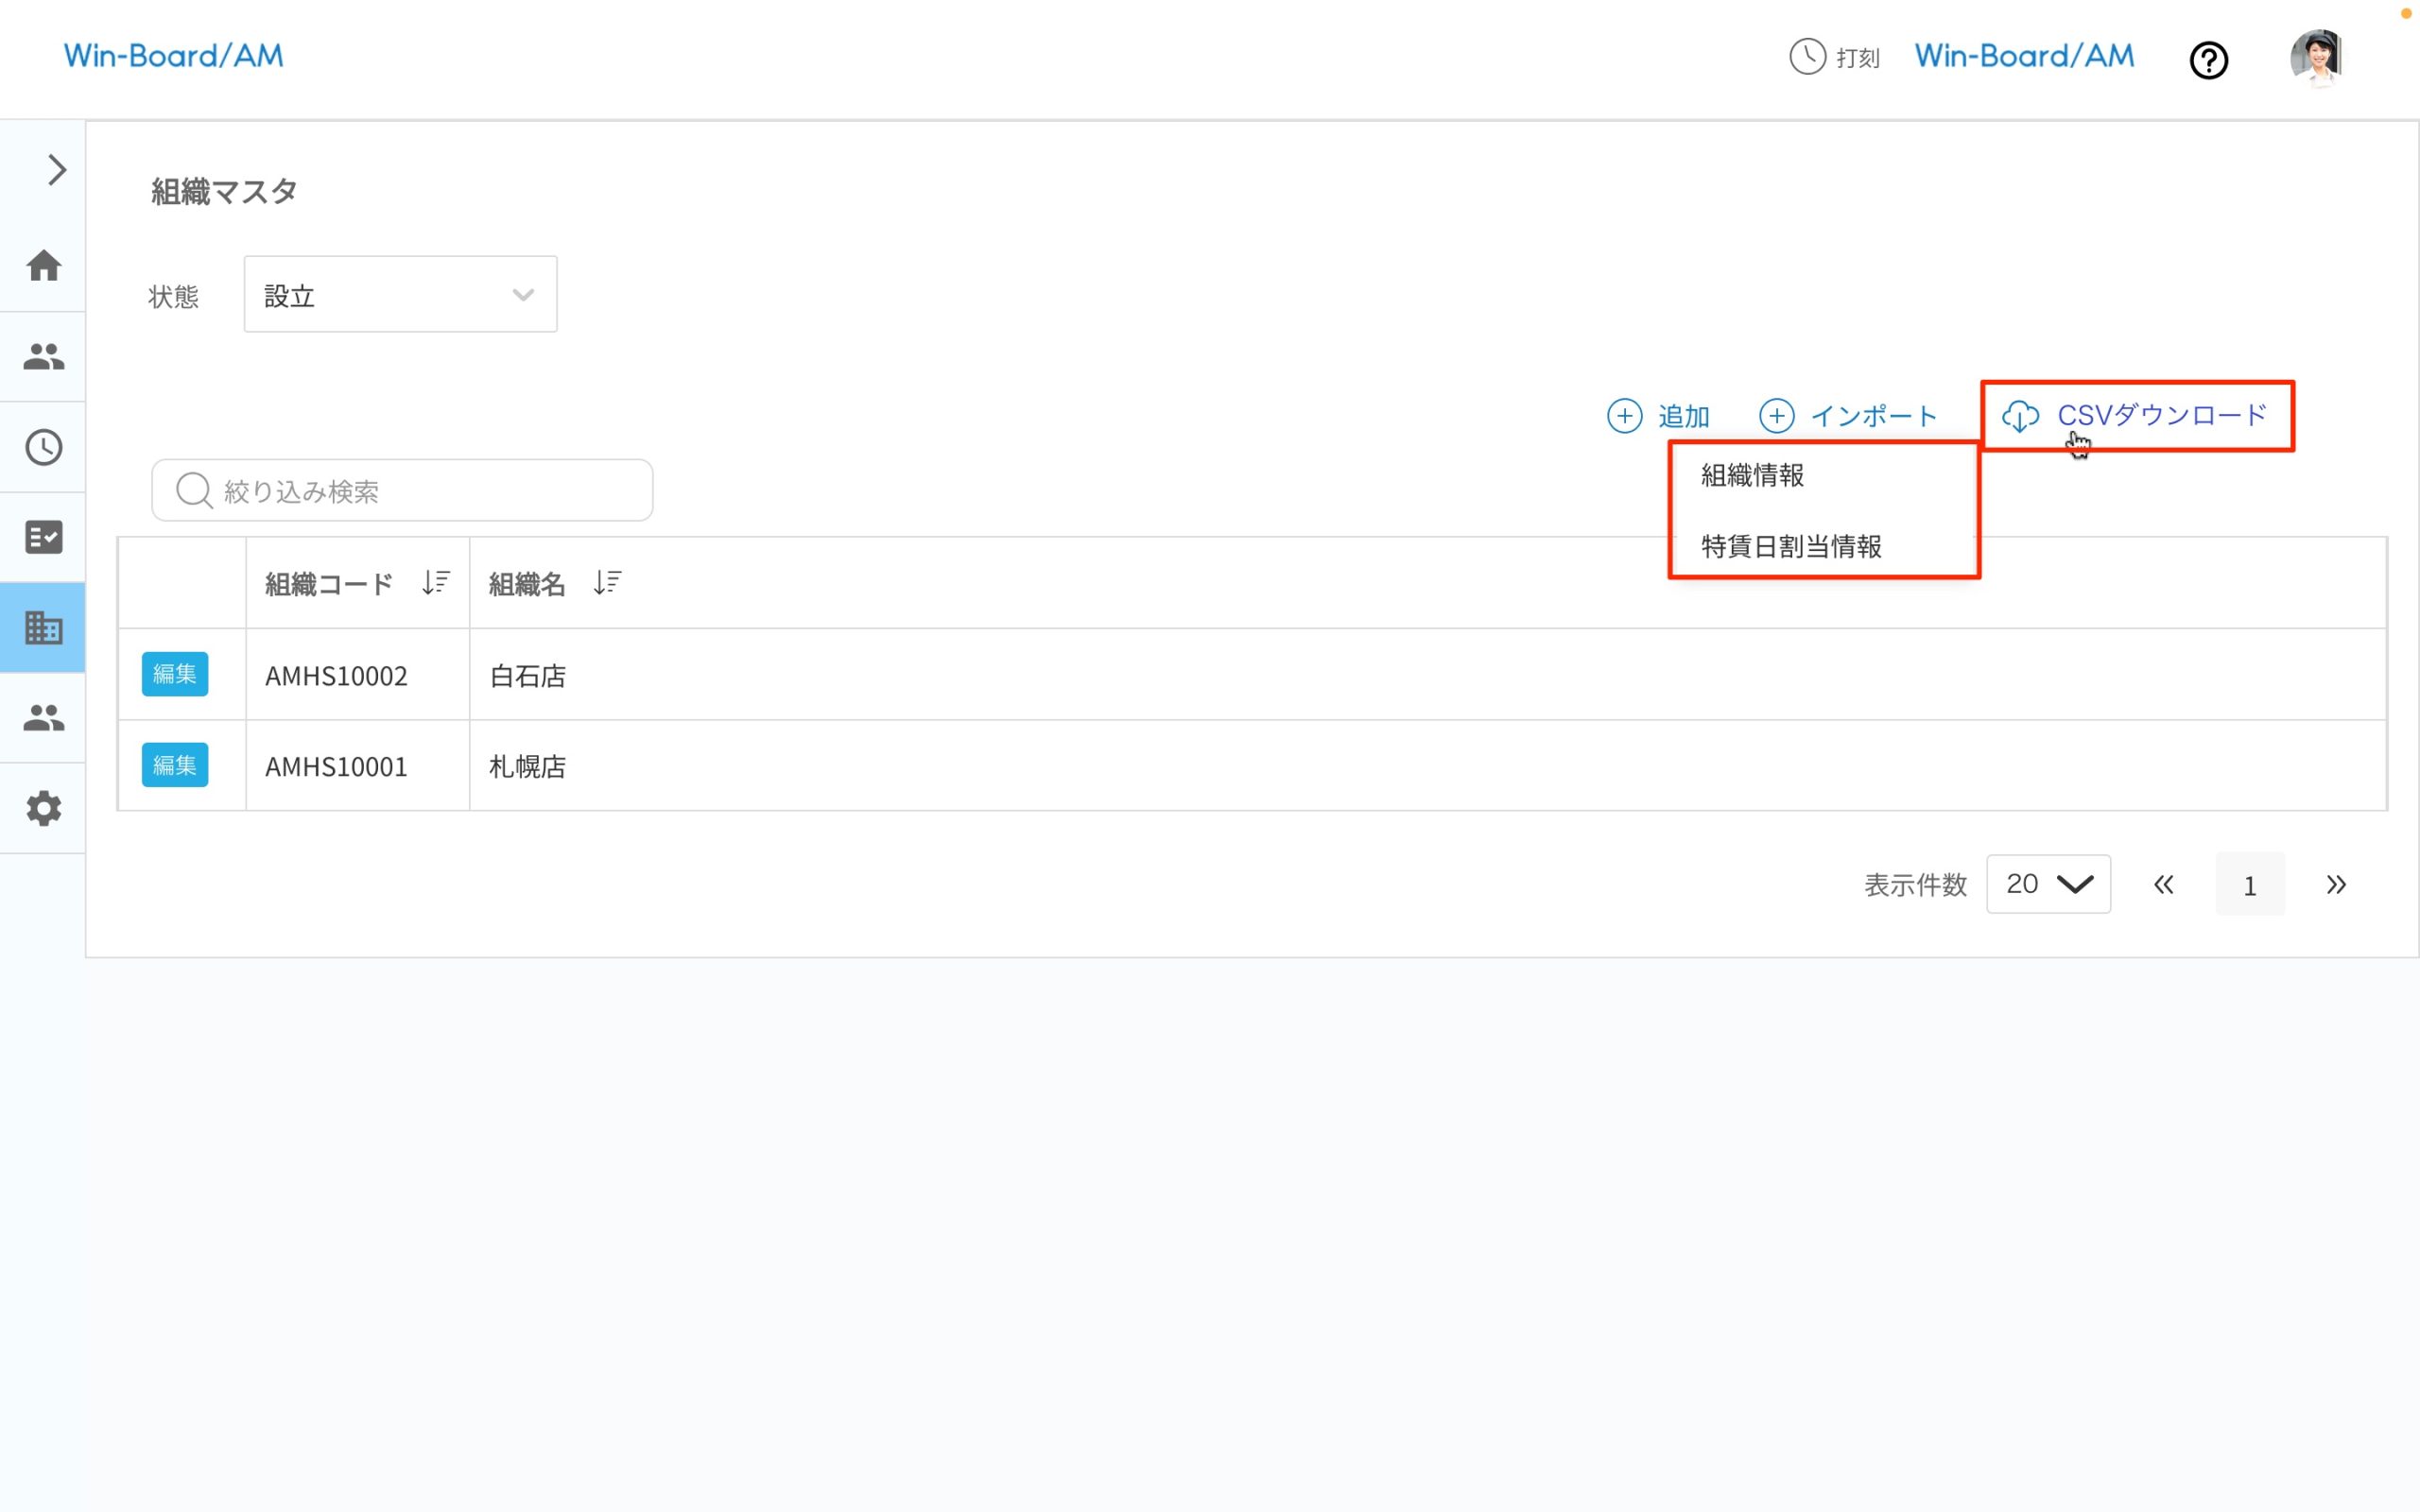Toggle sort order on 組織名 column
The height and width of the screenshot is (1512, 2420).
pos(607,582)
